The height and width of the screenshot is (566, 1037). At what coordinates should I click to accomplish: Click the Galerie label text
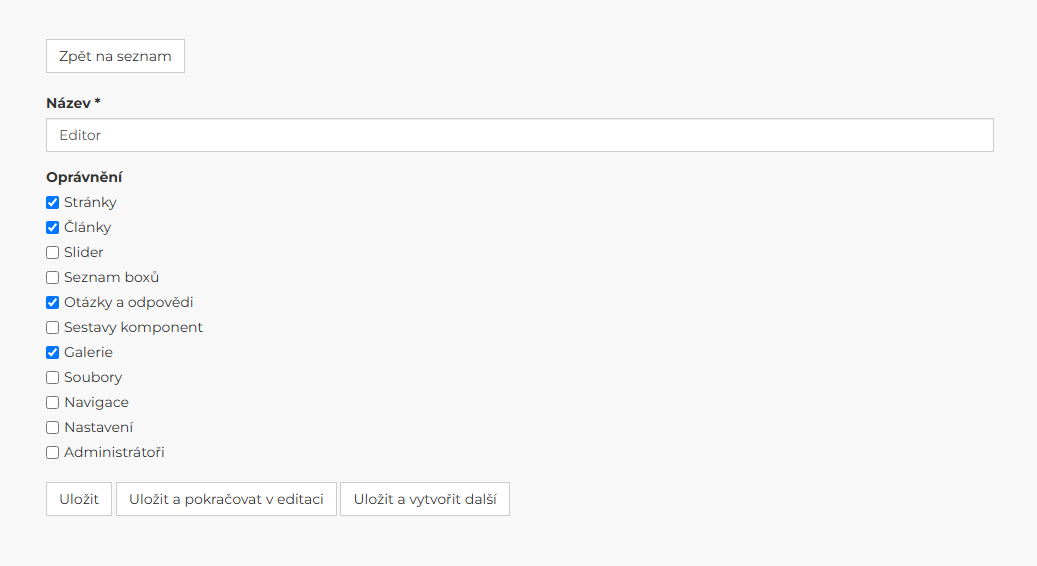click(89, 352)
